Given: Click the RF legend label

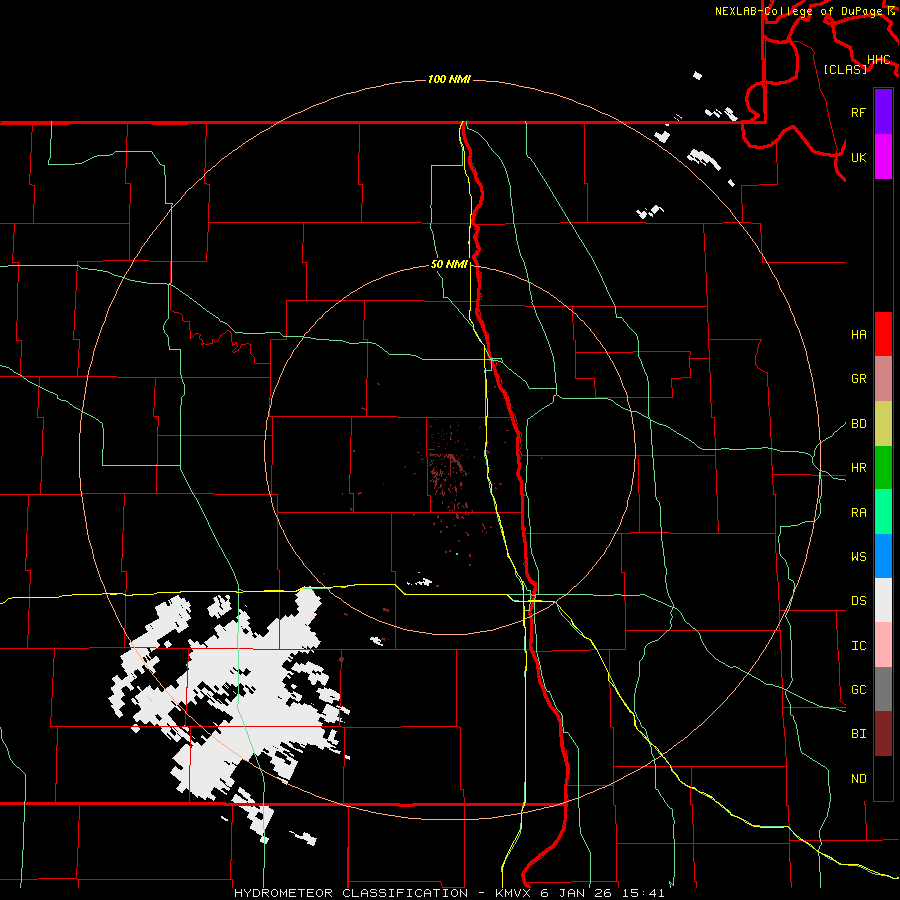Looking at the screenshot, I should tap(858, 112).
